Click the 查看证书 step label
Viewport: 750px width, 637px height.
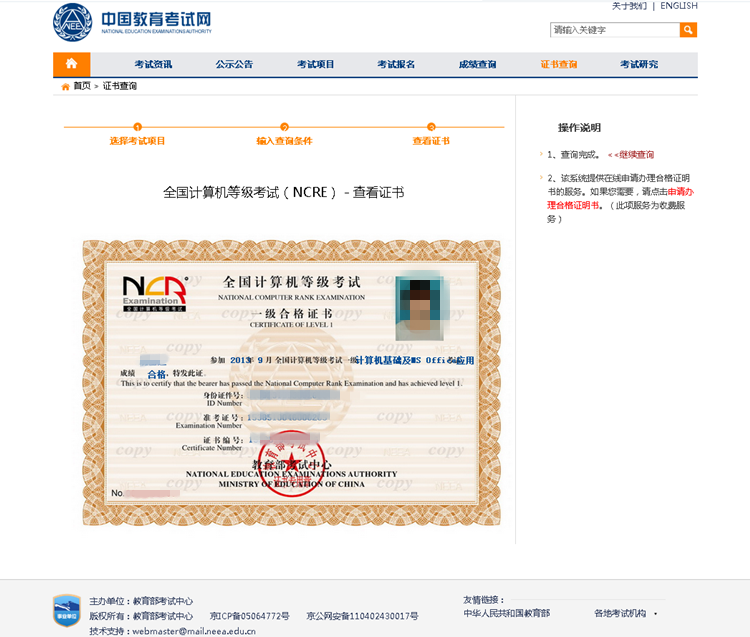pos(431,141)
